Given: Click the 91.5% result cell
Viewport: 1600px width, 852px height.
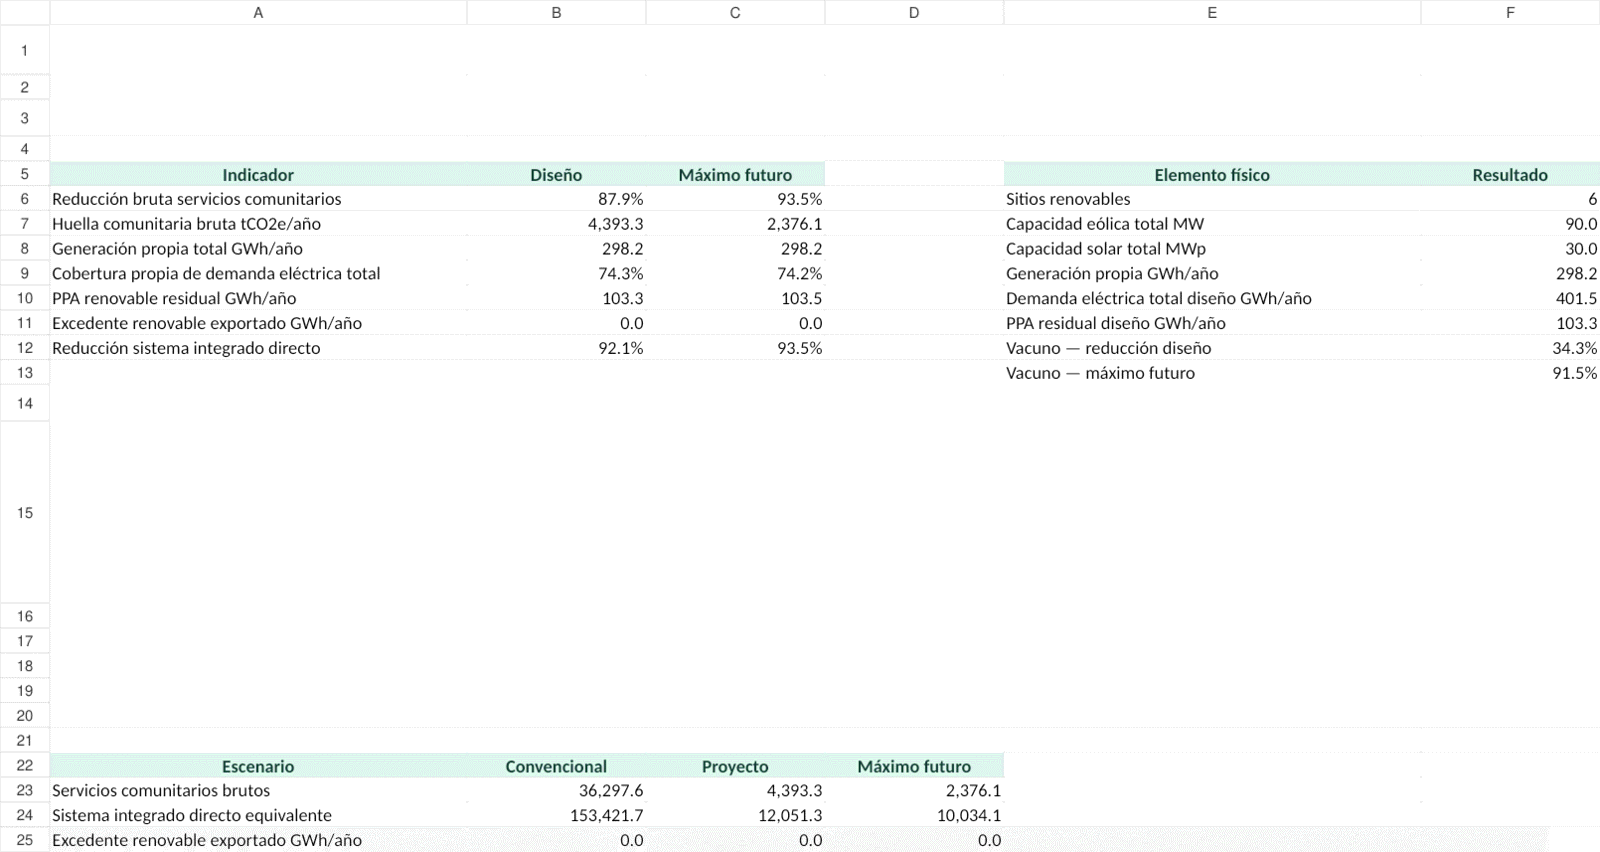Looking at the screenshot, I should 1510,373.
